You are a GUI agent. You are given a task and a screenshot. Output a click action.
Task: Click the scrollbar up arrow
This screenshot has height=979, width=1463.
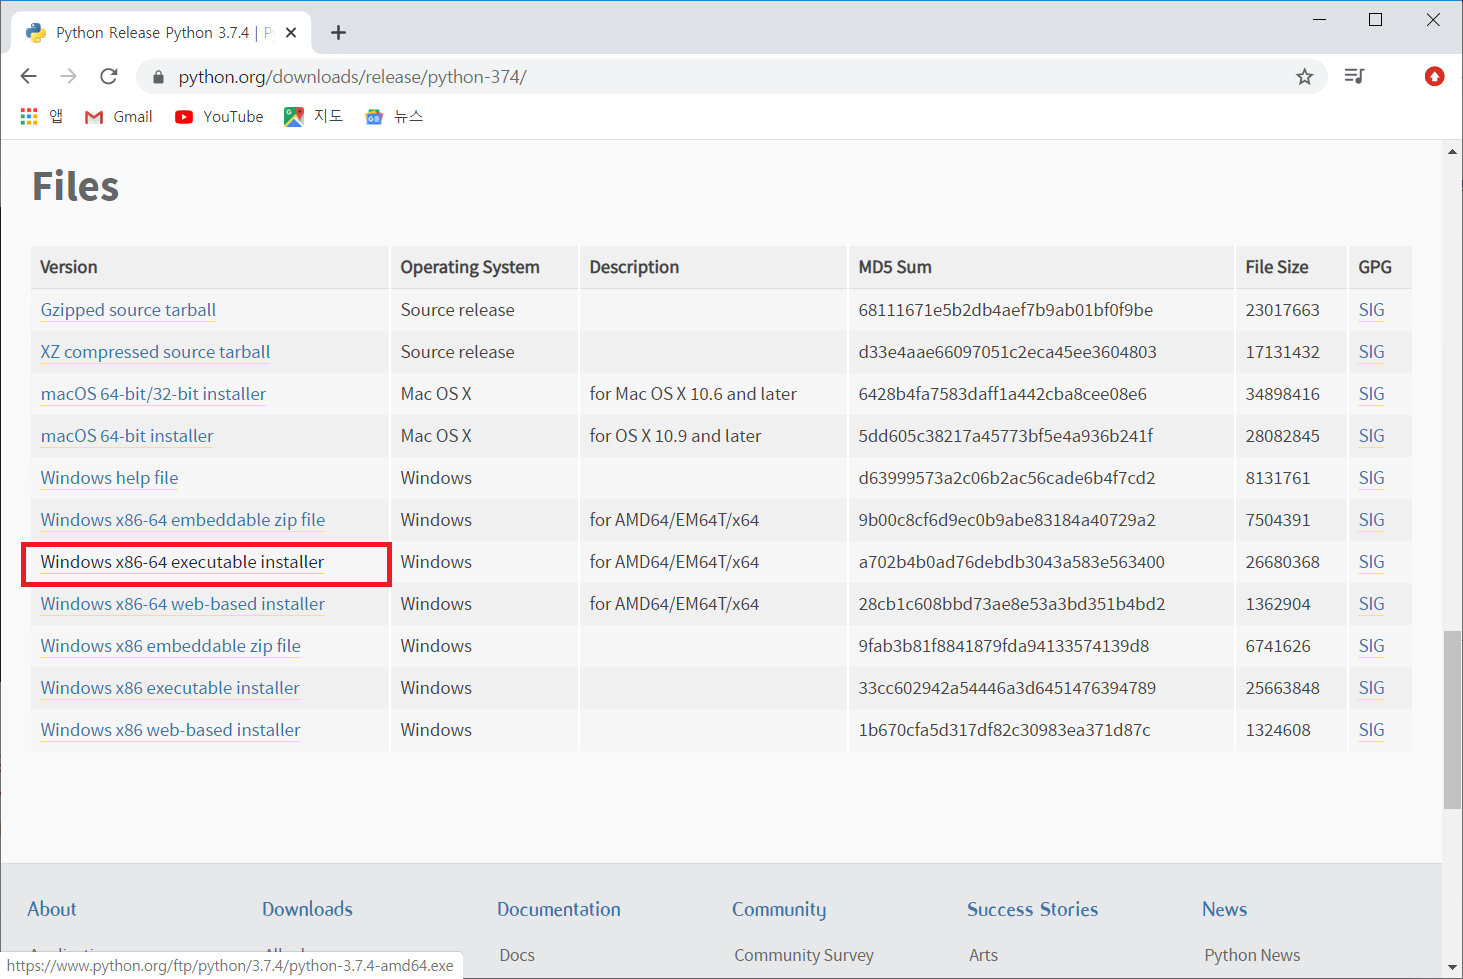[1452, 152]
